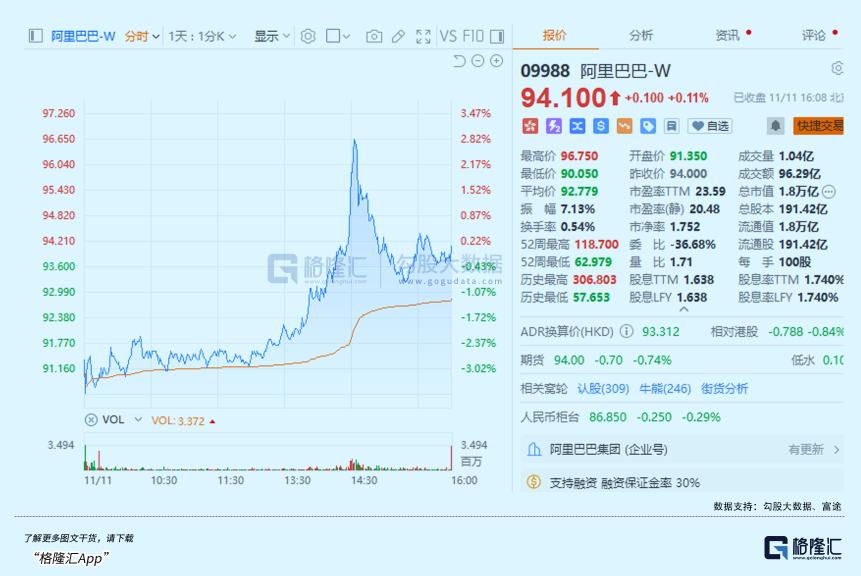The height and width of the screenshot is (576, 861).
Task: Enter fullscreen chart mode
Action: [423, 36]
